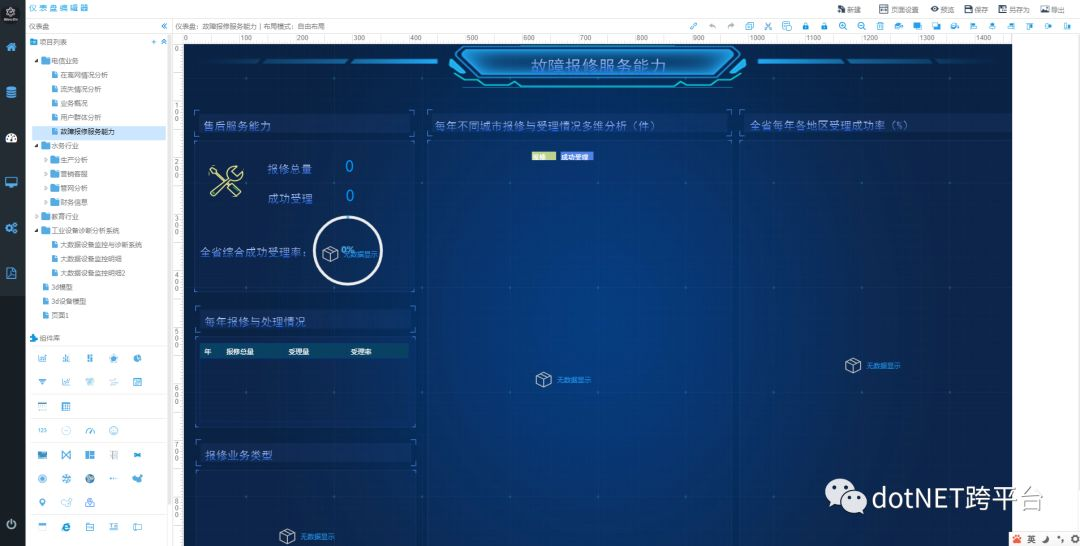Click the link tool in canvas toolbar

click(x=694, y=26)
